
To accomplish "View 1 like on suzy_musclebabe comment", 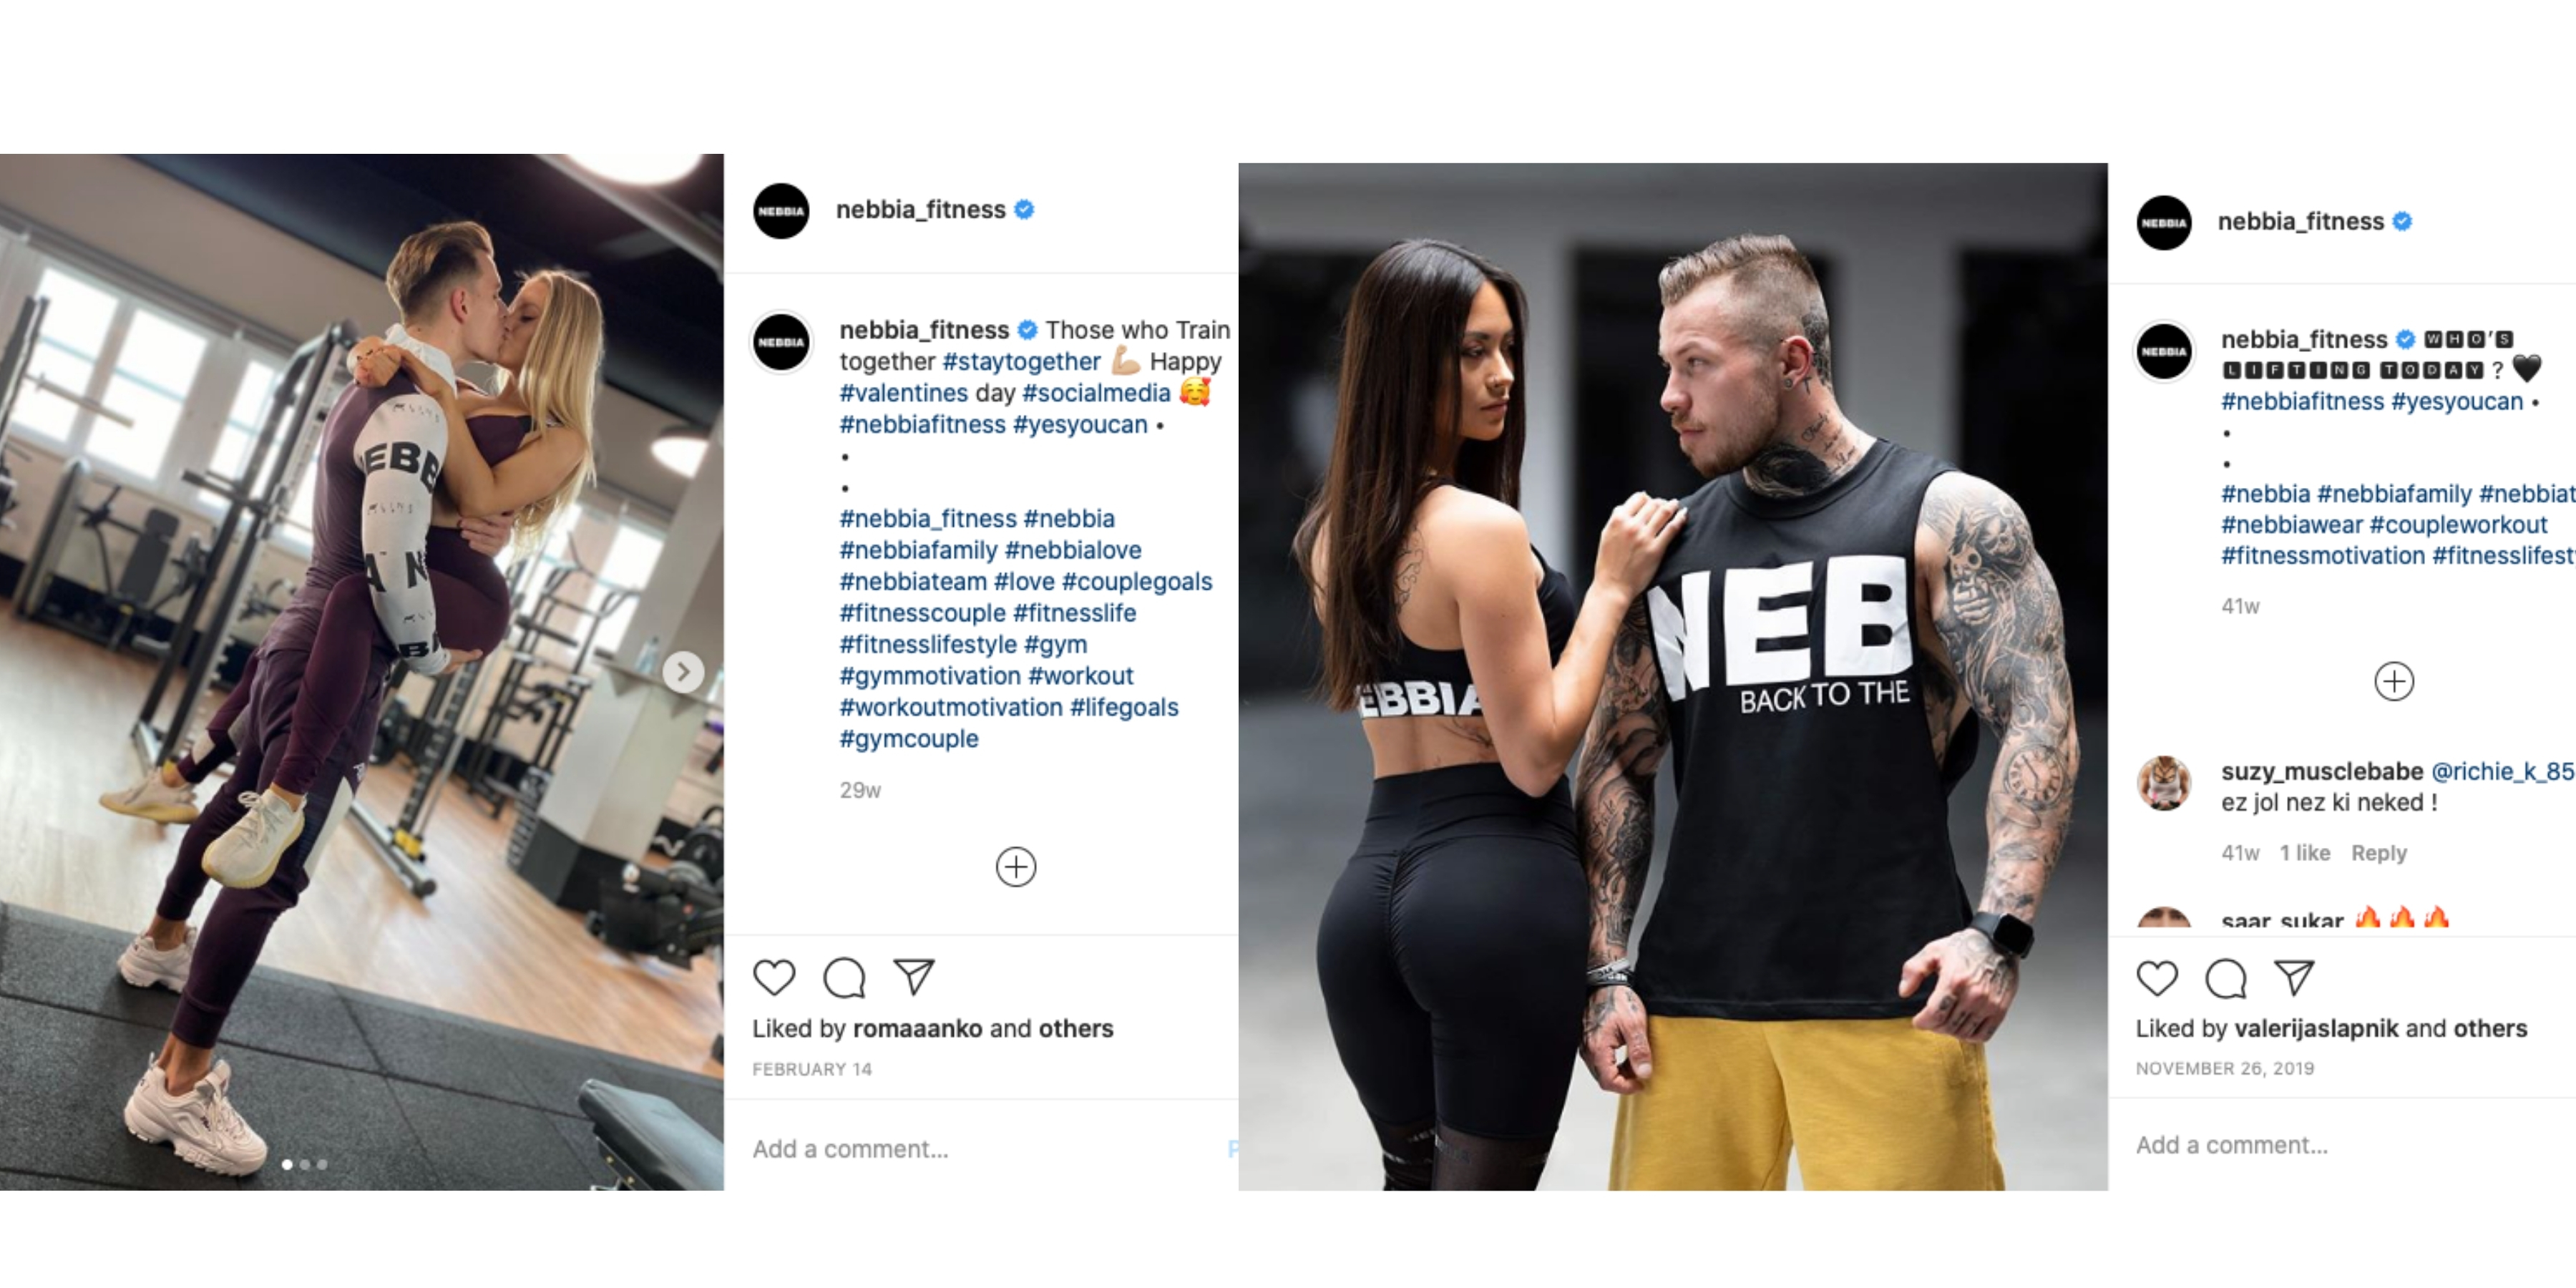I will [2304, 853].
